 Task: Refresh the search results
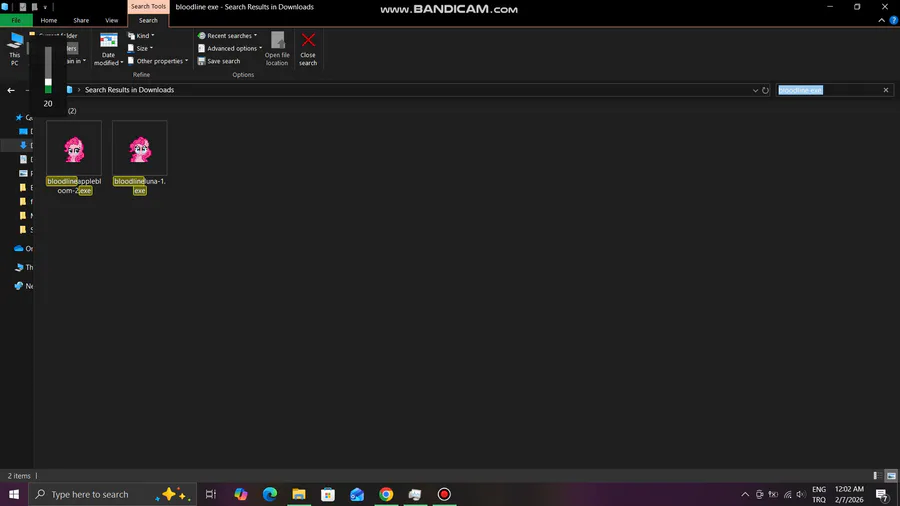coord(765,90)
